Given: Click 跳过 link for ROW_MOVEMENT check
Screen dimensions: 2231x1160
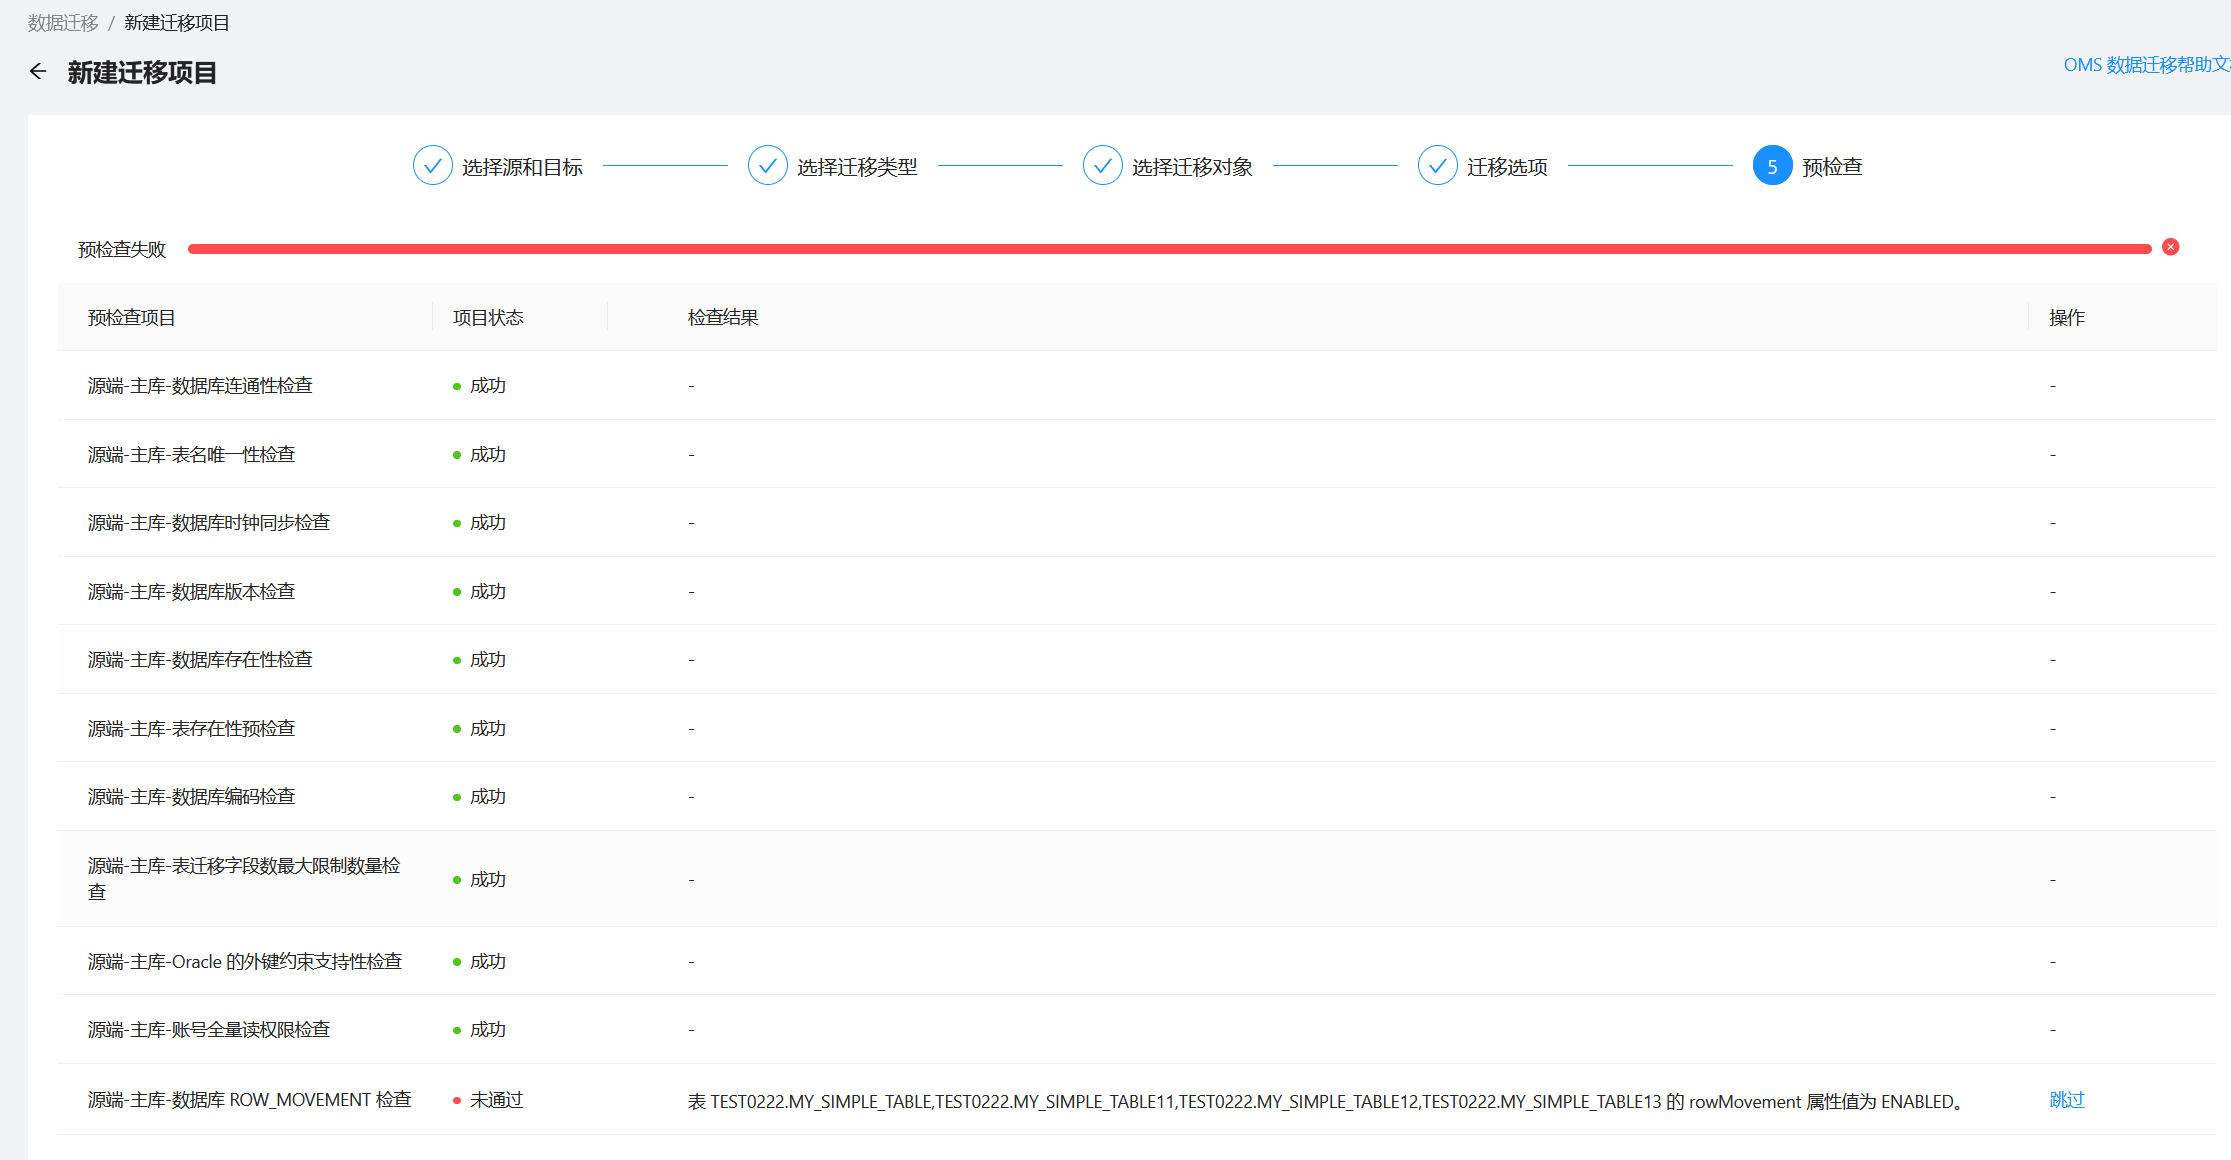Looking at the screenshot, I should click(x=2066, y=1100).
